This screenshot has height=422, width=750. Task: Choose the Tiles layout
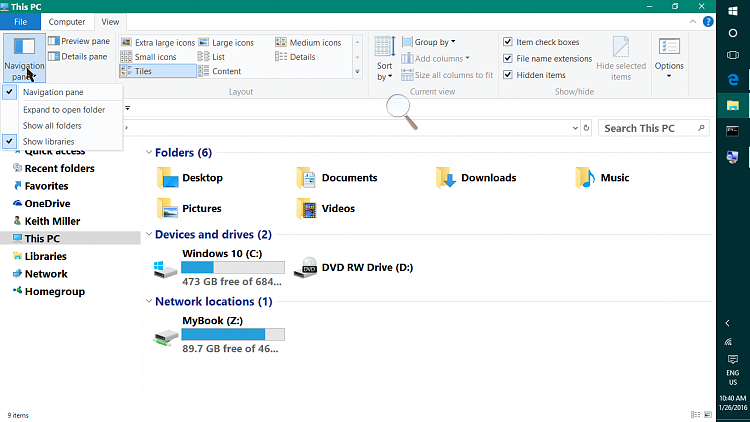158,71
